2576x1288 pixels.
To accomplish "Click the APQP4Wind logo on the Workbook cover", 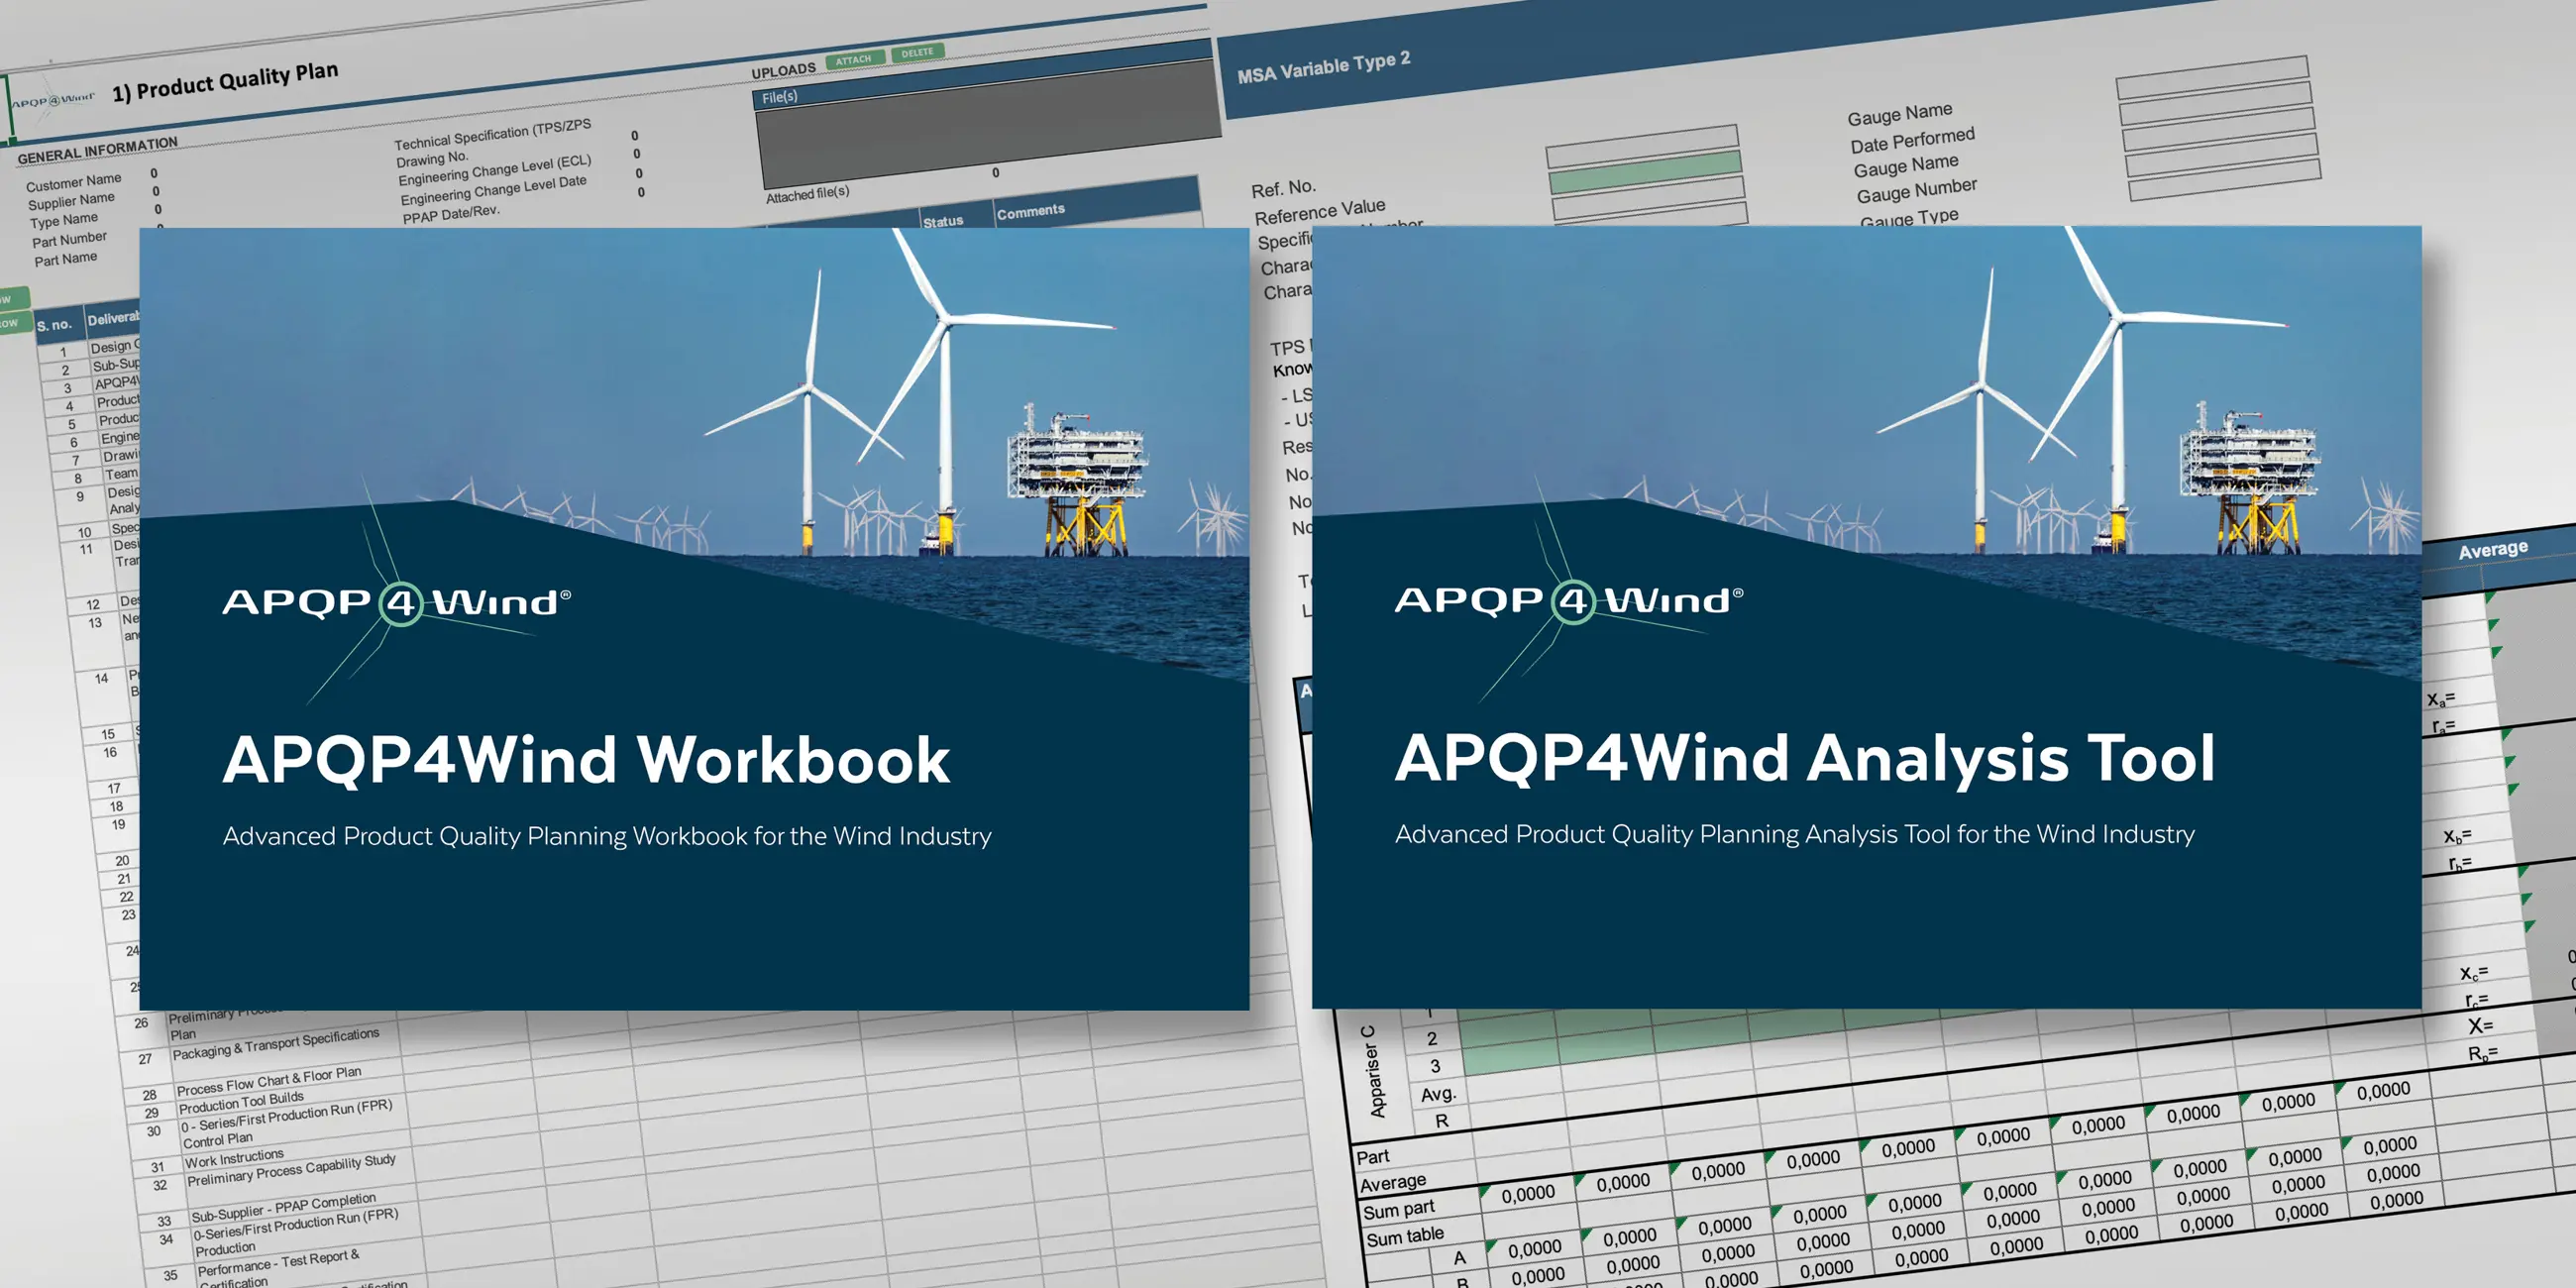I will [x=398, y=602].
